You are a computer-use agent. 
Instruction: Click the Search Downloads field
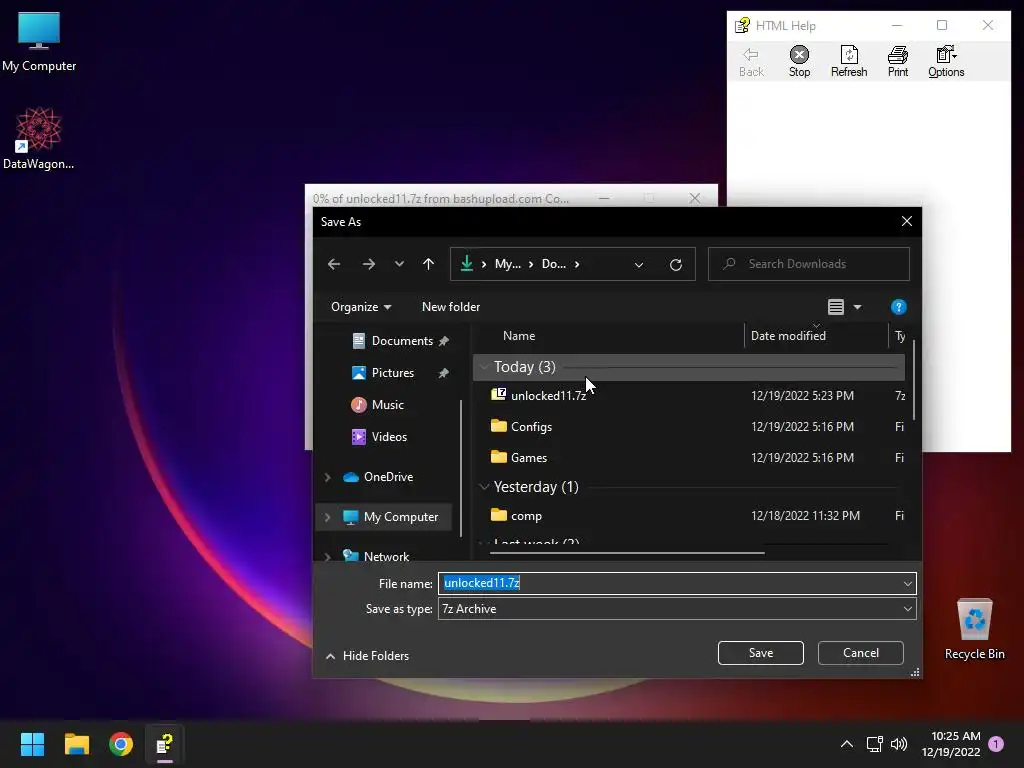coord(808,264)
